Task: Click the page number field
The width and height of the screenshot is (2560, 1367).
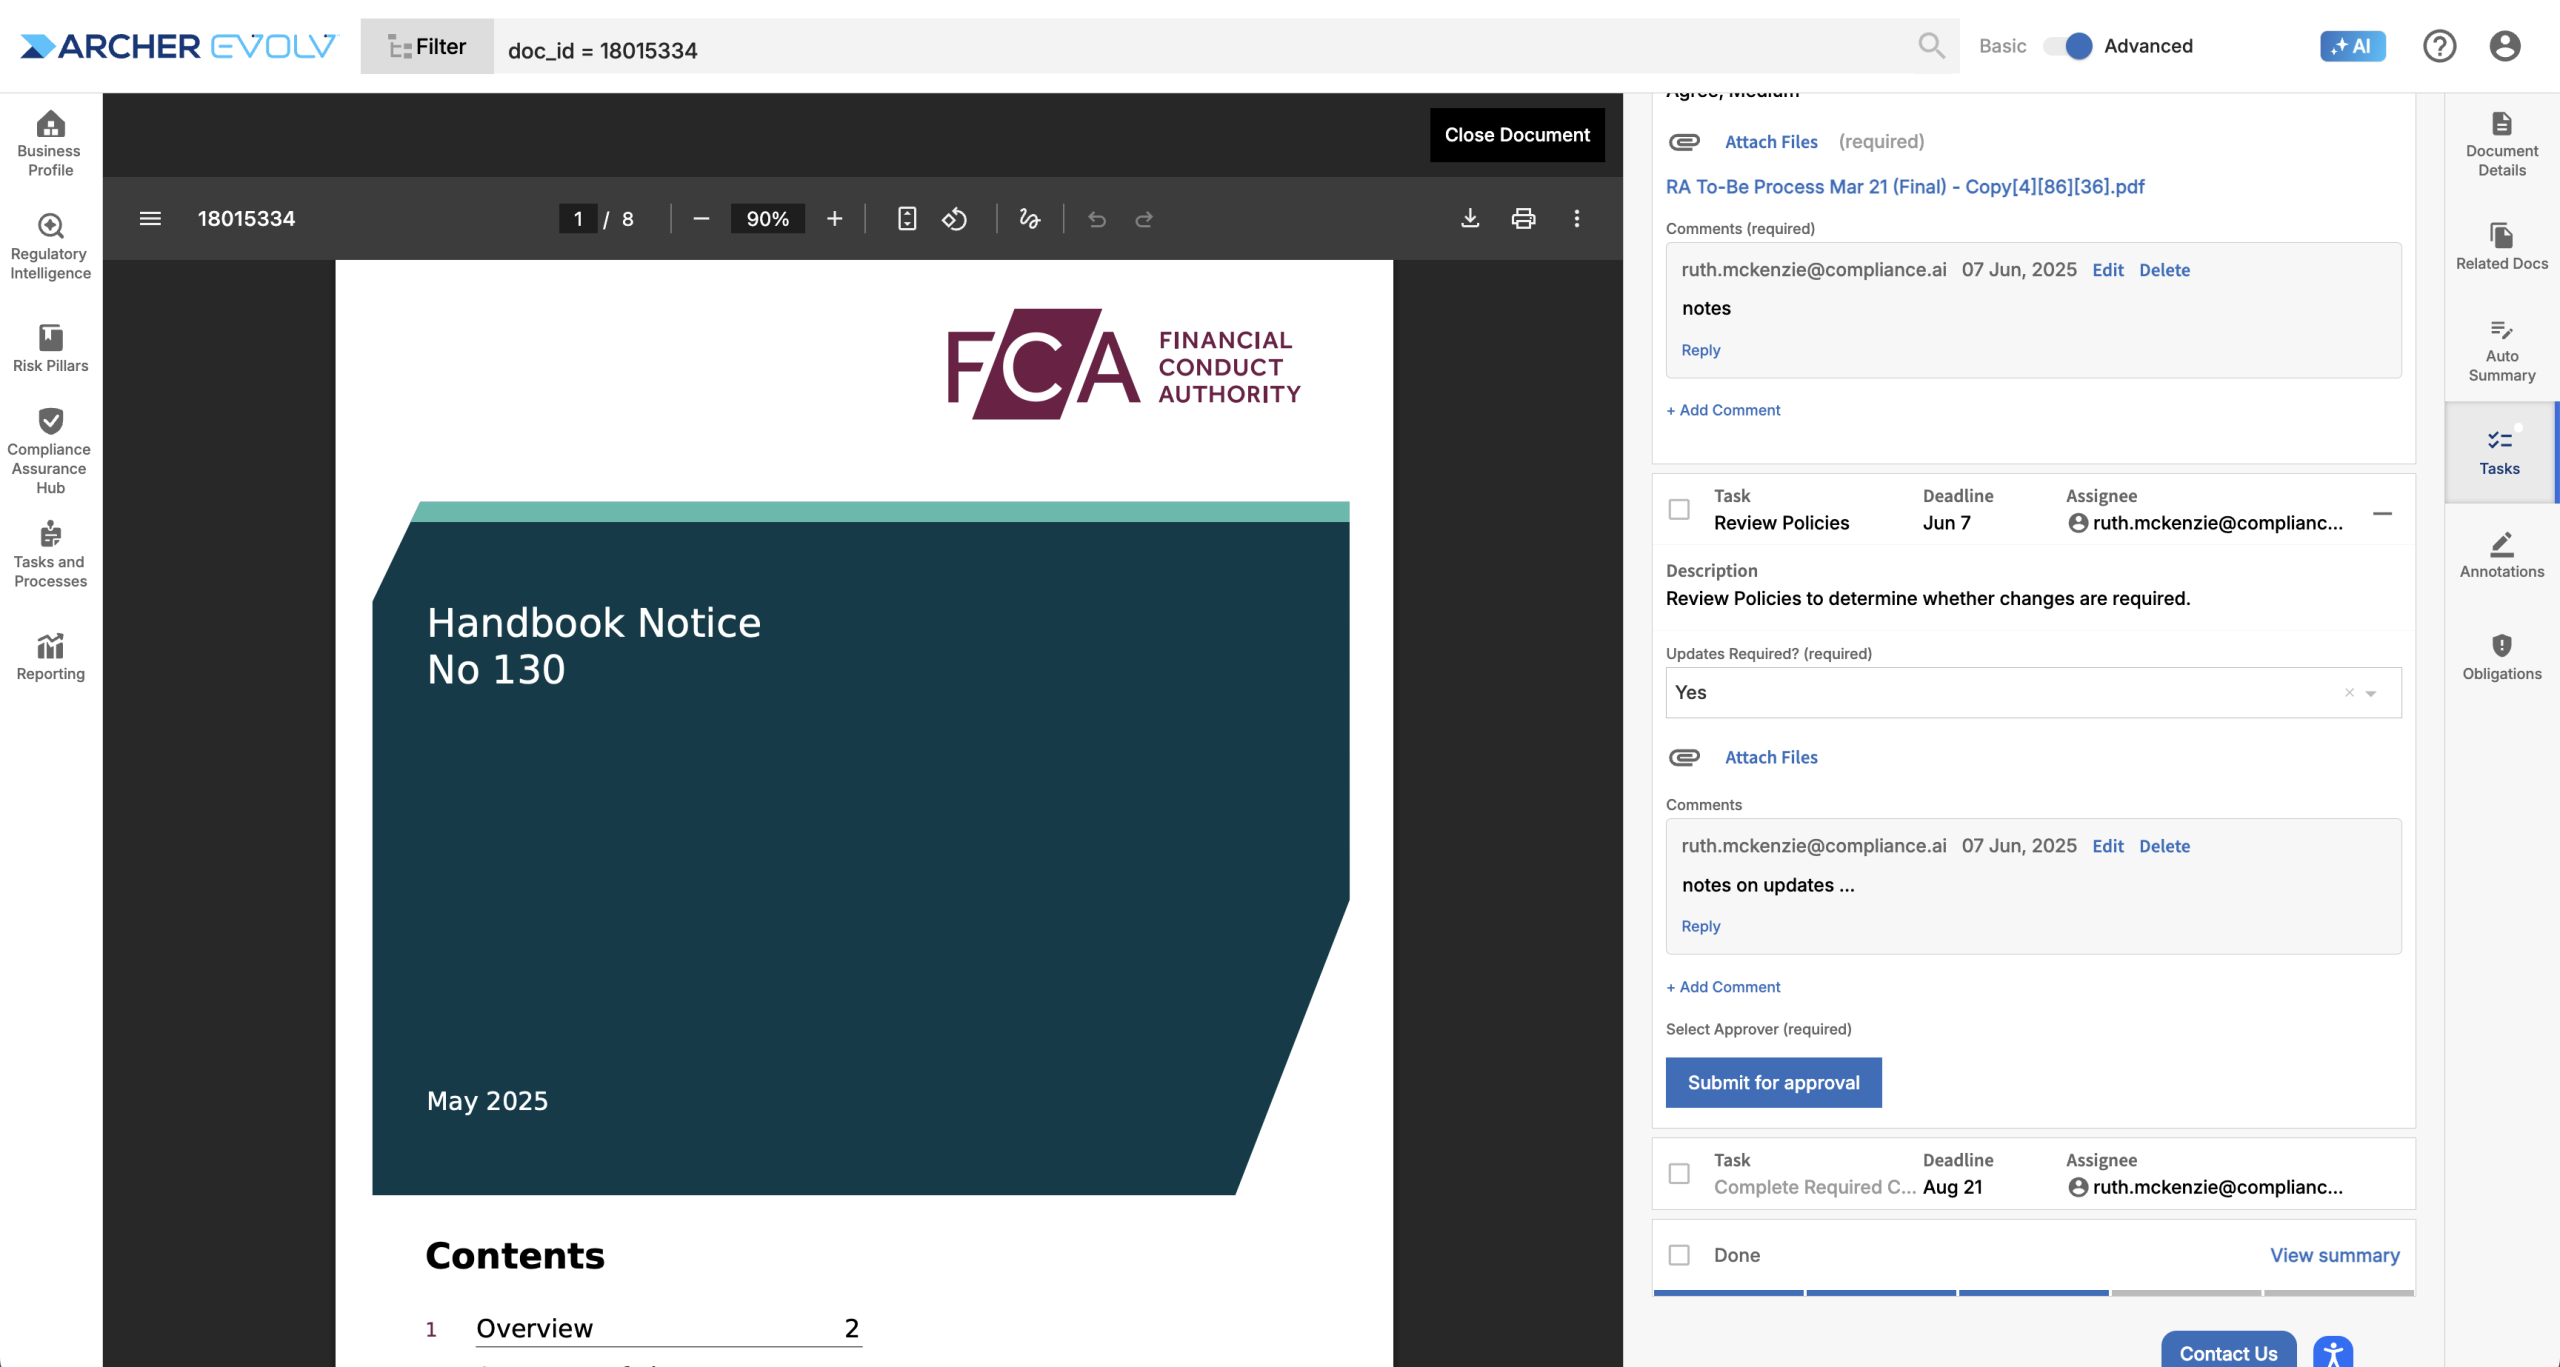Action: click(578, 219)
